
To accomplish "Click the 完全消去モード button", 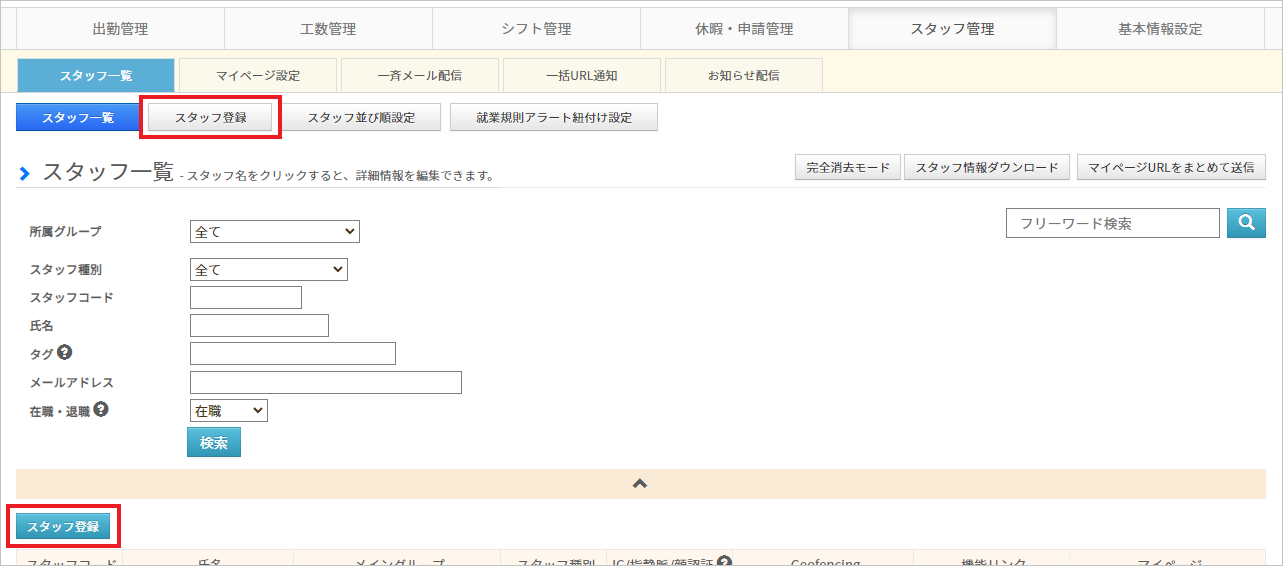I will point(848,167).
